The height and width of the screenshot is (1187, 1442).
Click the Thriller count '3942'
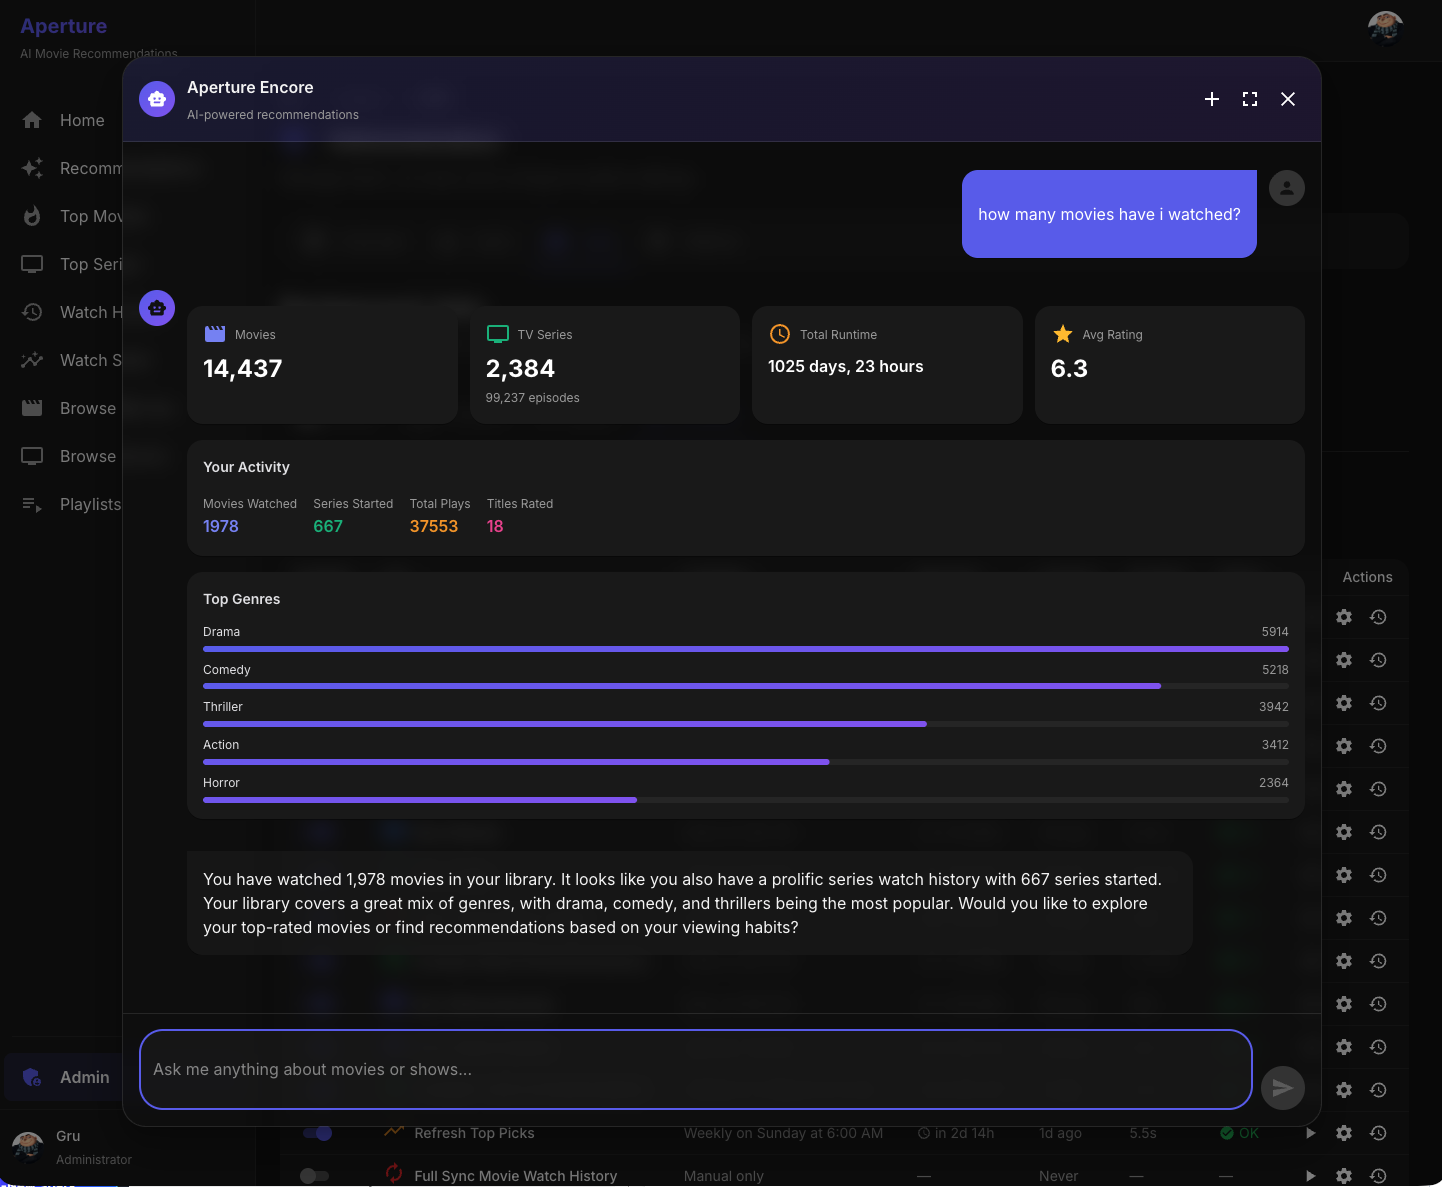click(x=1274, y=707)
